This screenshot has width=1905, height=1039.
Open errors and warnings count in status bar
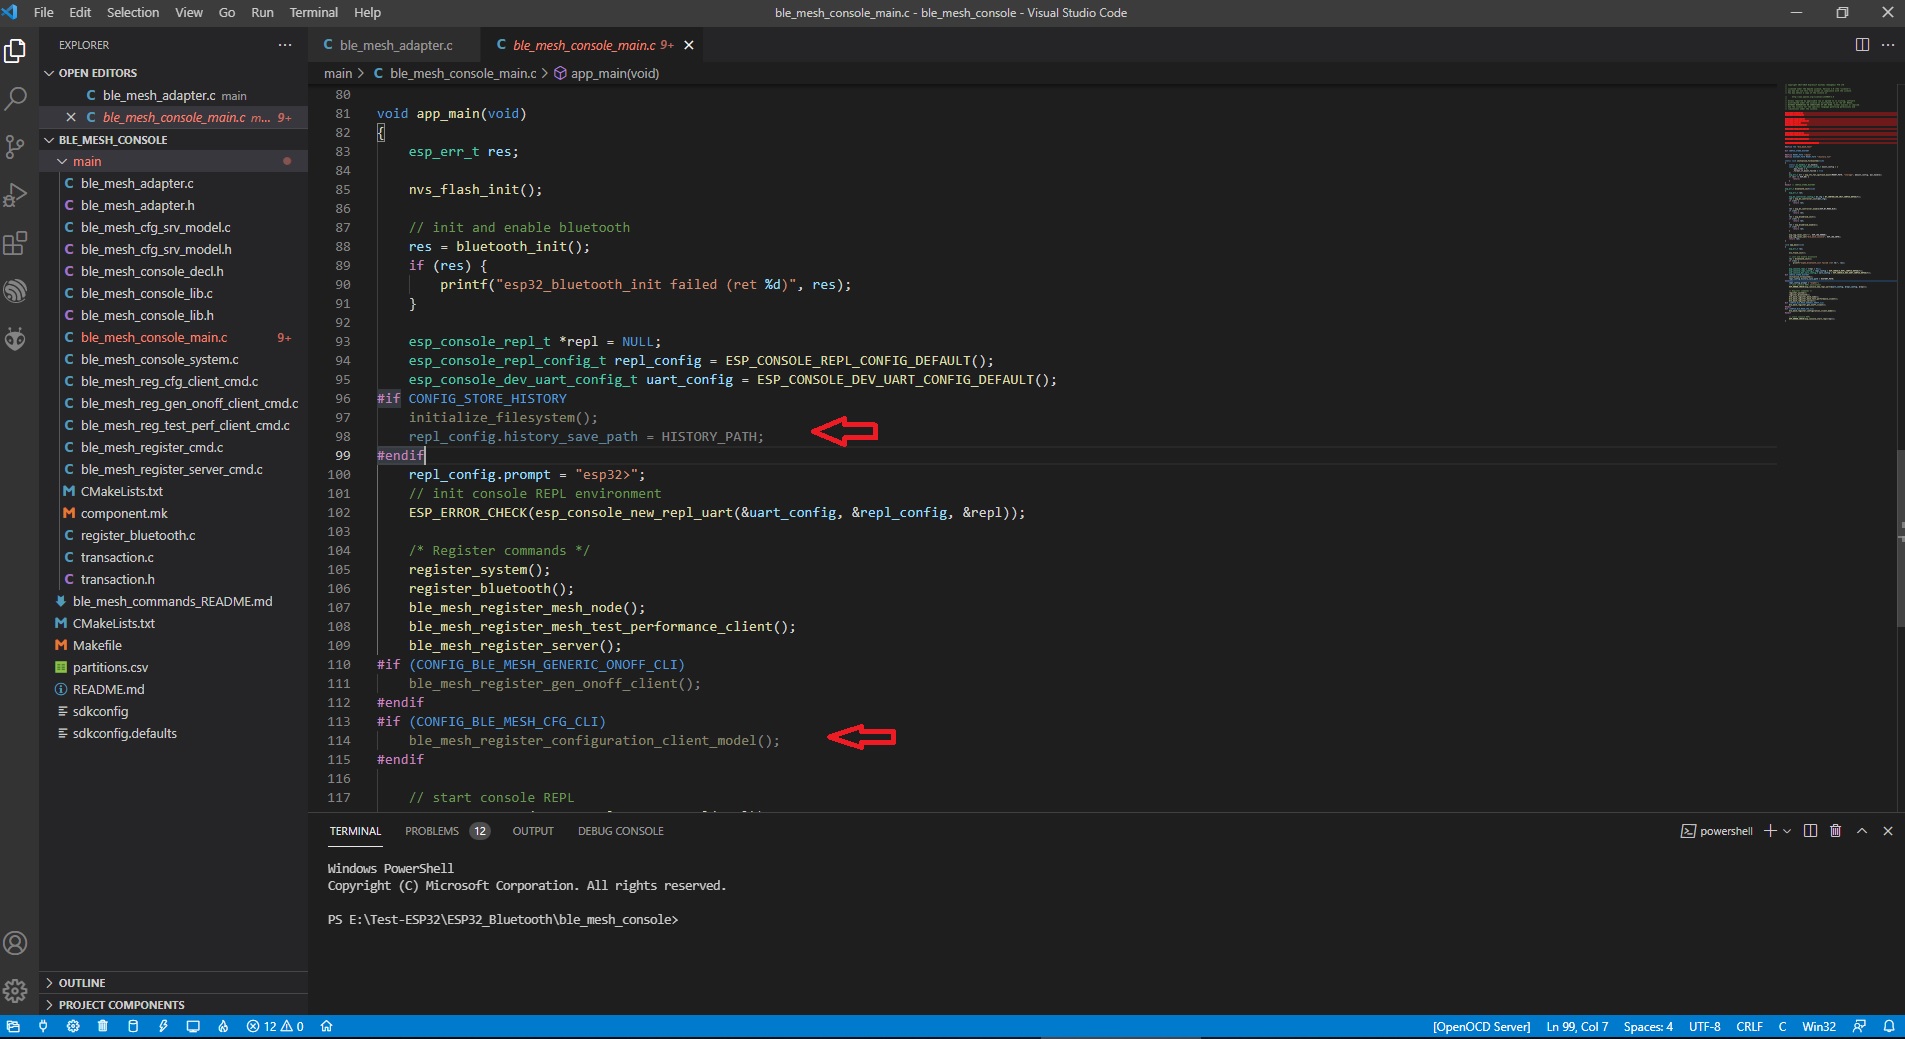[x=275, y=1026]
